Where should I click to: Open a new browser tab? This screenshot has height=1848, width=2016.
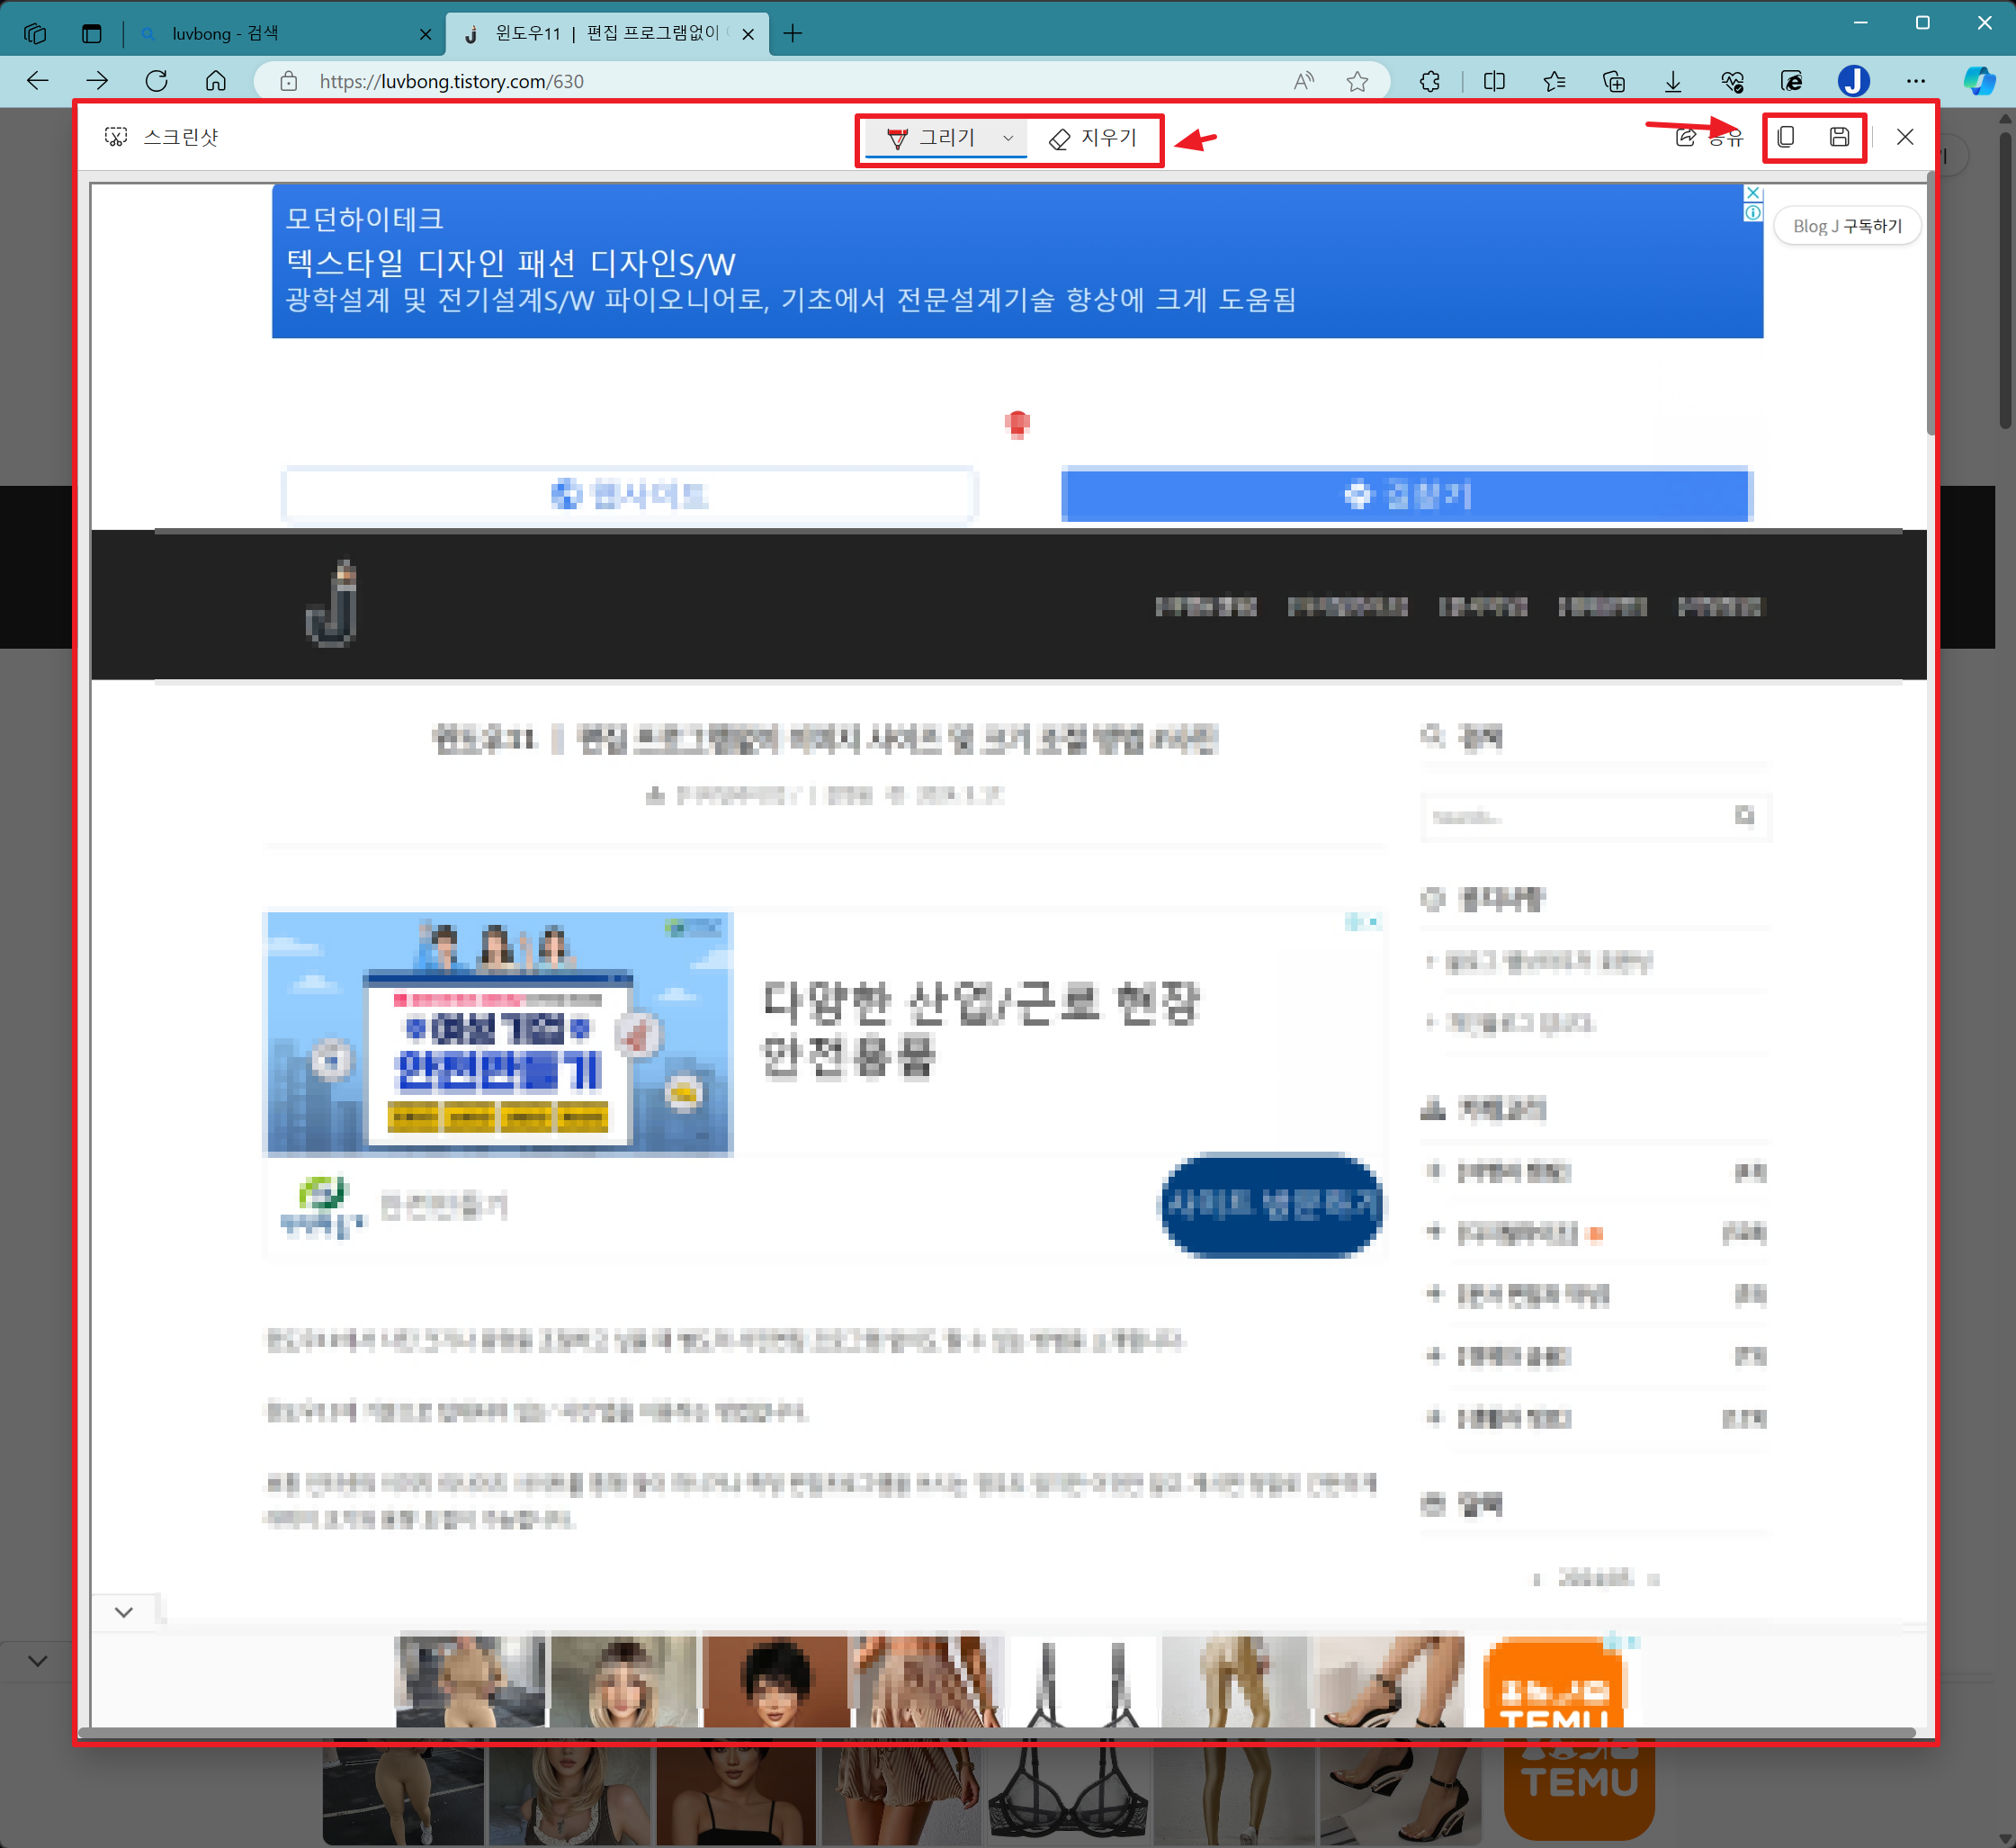(793, 33)
